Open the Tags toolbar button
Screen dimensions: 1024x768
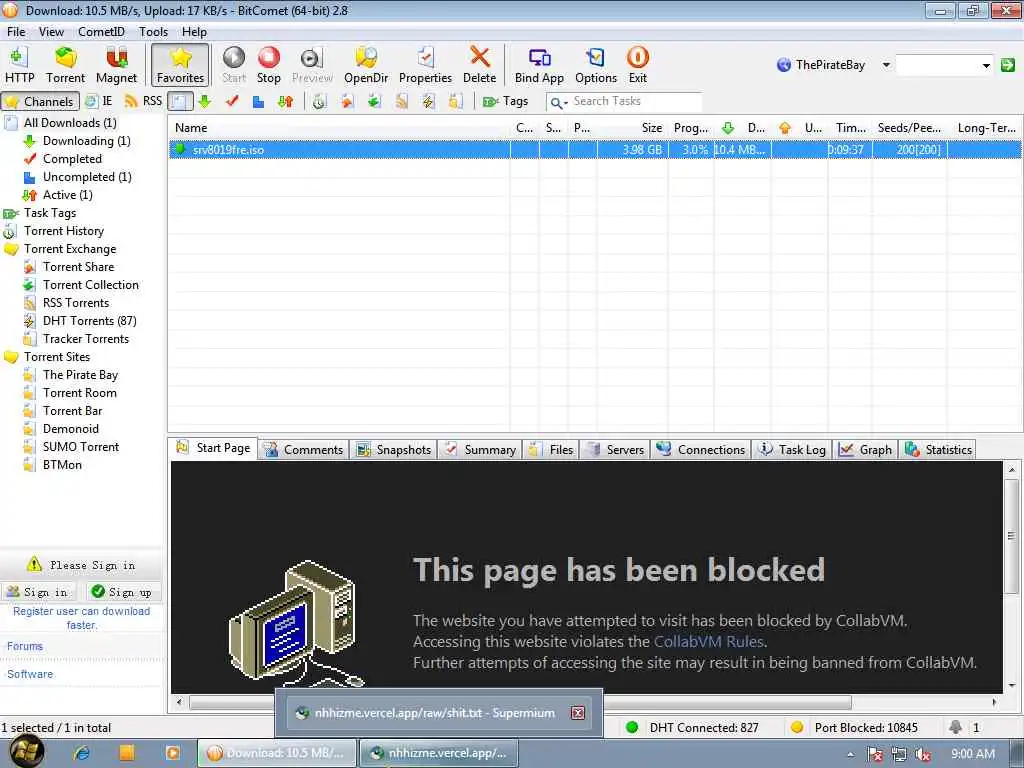coord(505,101)
